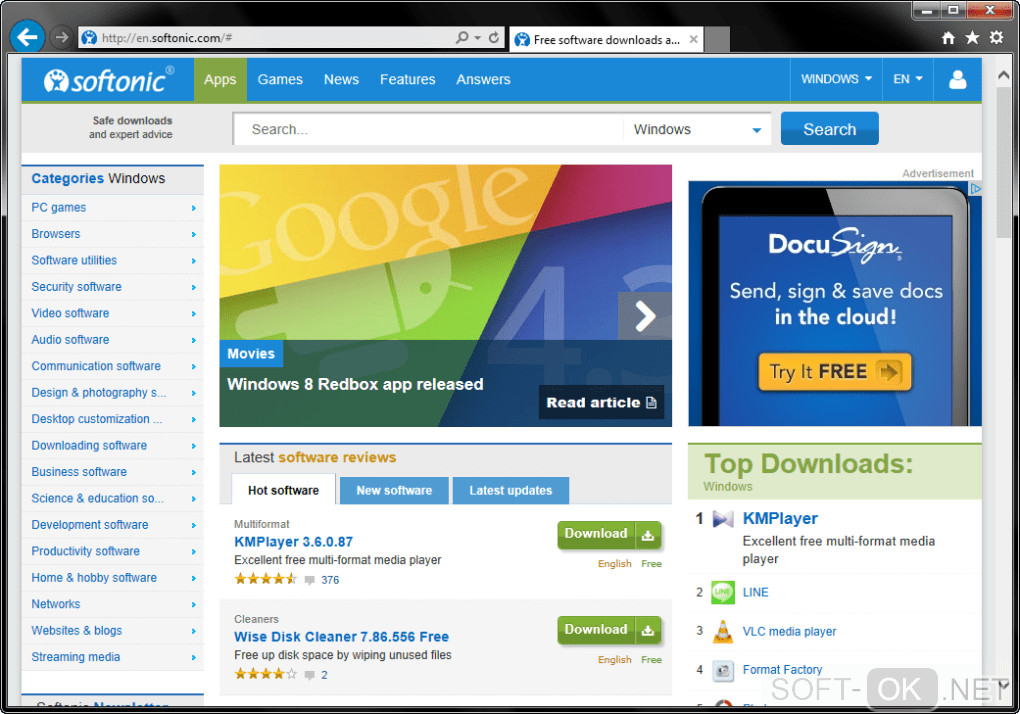Open the WINDOWS platform dropdown
Screen dimensions: 1020x714
point(836,79)
